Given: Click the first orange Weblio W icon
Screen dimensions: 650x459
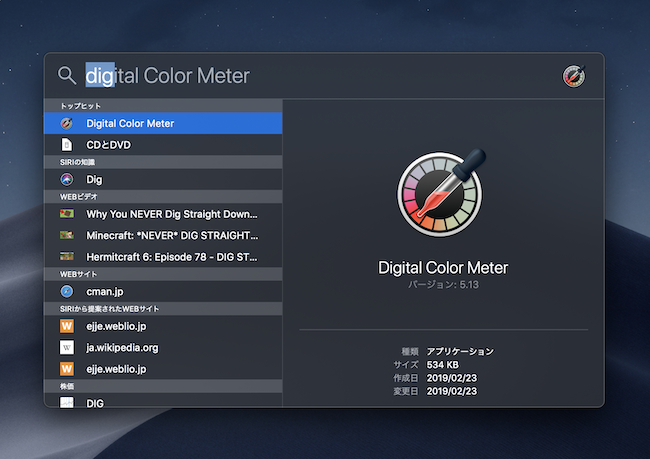Looking at the screenshot, I should (x=67, y=326).
